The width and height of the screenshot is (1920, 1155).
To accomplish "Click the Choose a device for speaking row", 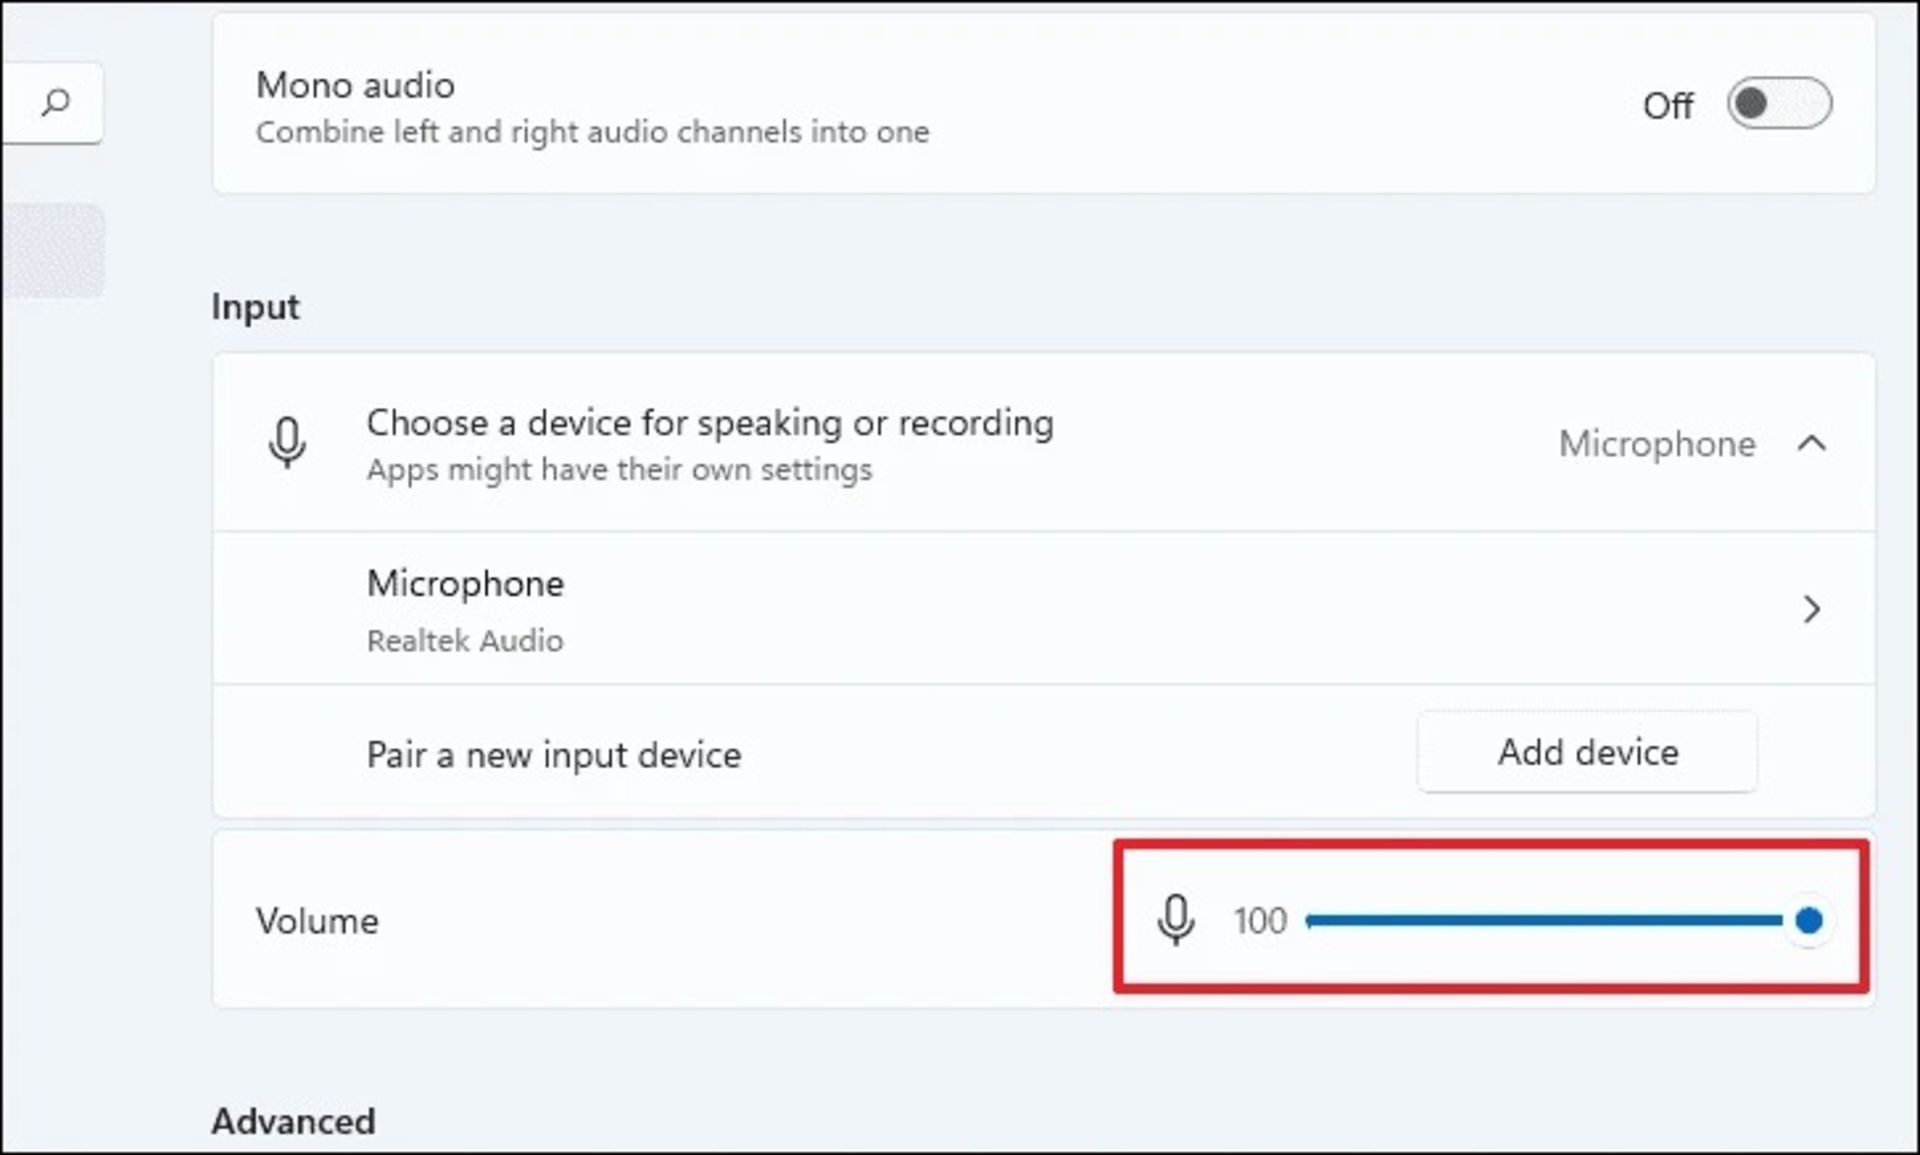I will 710,443.
